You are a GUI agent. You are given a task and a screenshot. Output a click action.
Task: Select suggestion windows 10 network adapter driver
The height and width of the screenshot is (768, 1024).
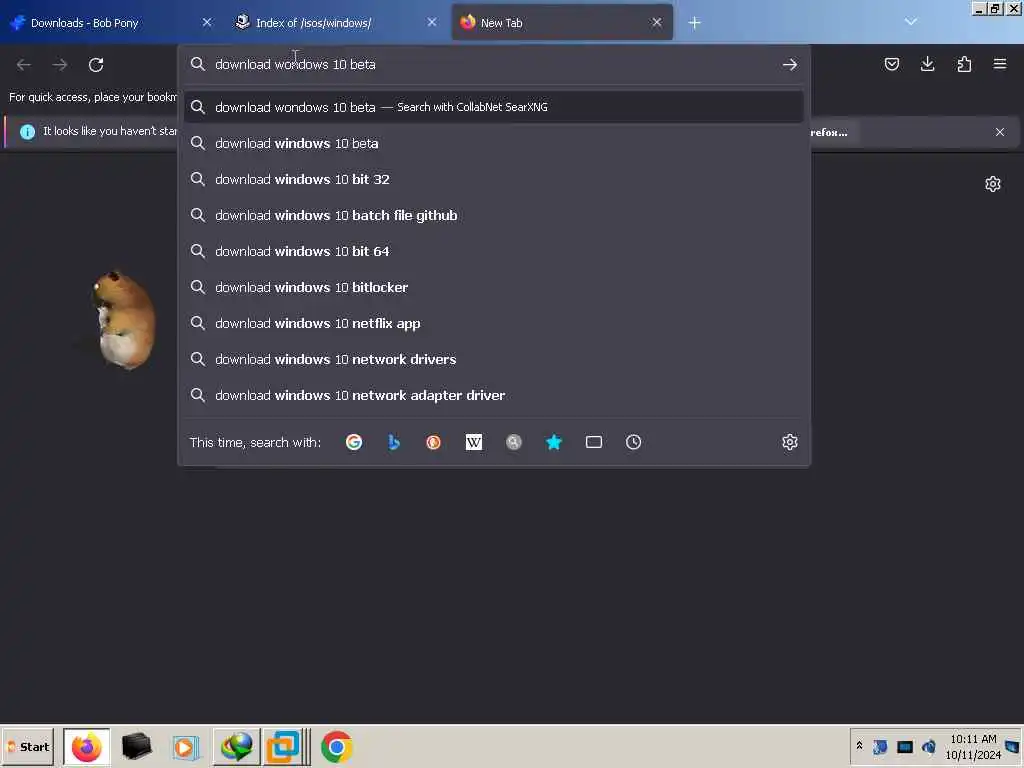click(494, 394)
